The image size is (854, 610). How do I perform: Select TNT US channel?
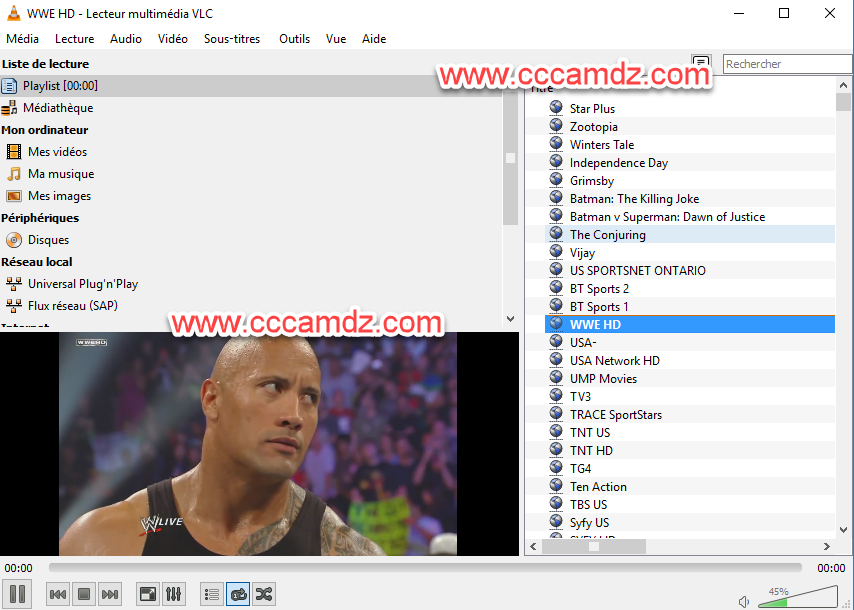690,432
